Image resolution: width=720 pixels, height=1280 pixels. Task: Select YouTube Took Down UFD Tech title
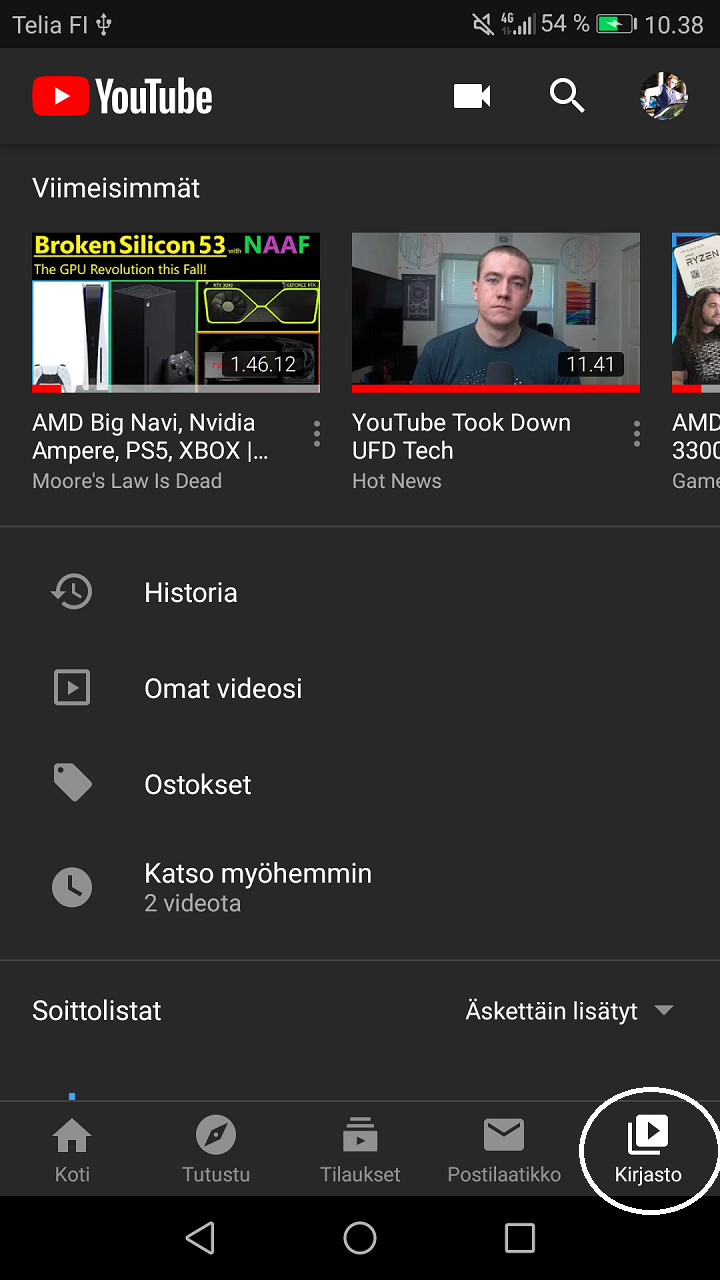click(x=461, y=437)
